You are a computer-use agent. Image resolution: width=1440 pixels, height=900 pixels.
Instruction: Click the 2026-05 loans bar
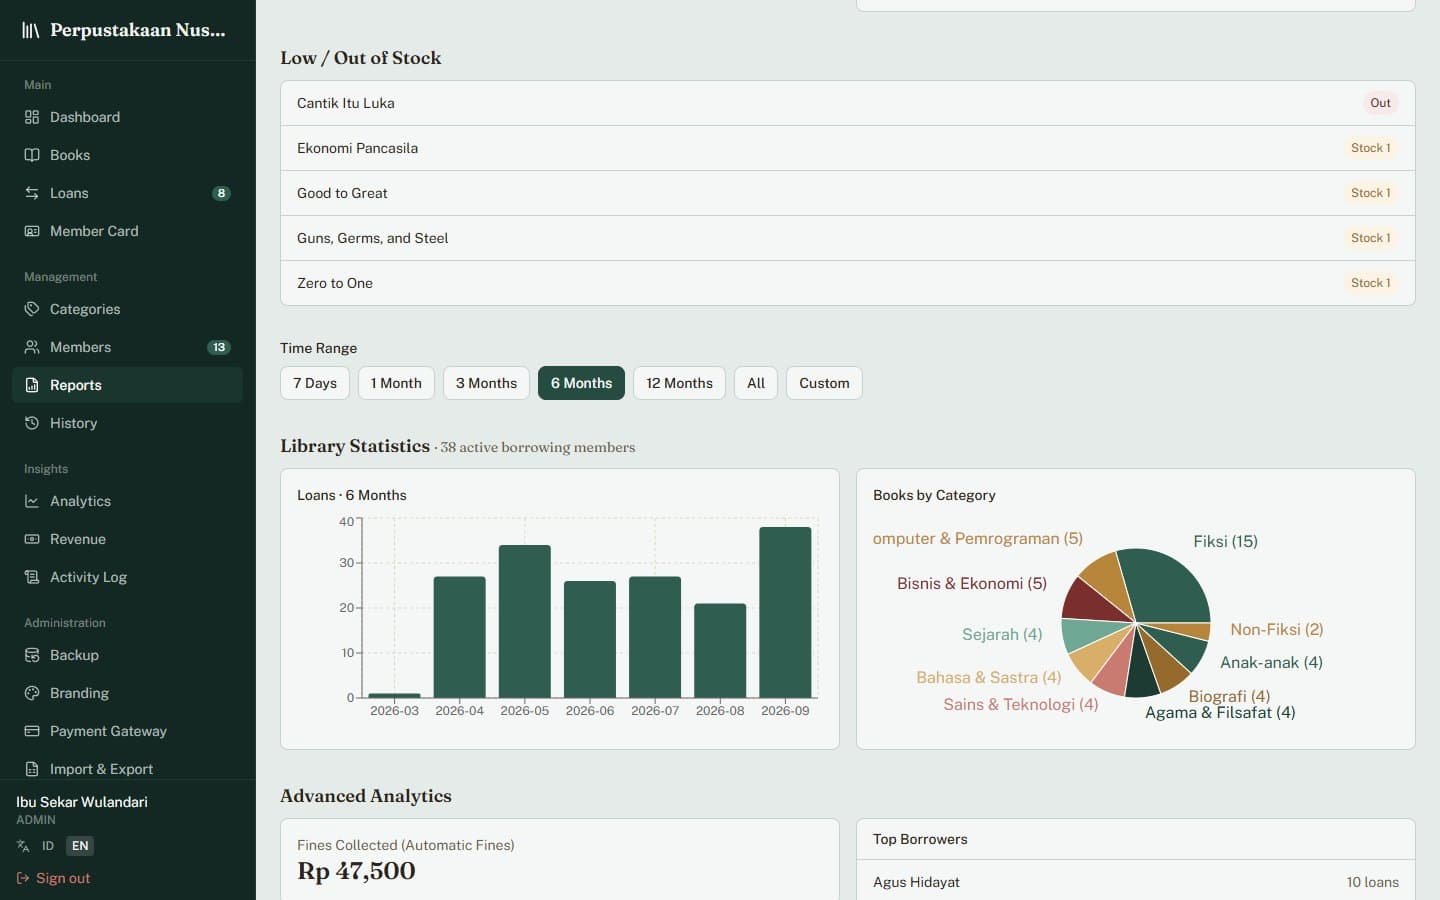(525, 621)
